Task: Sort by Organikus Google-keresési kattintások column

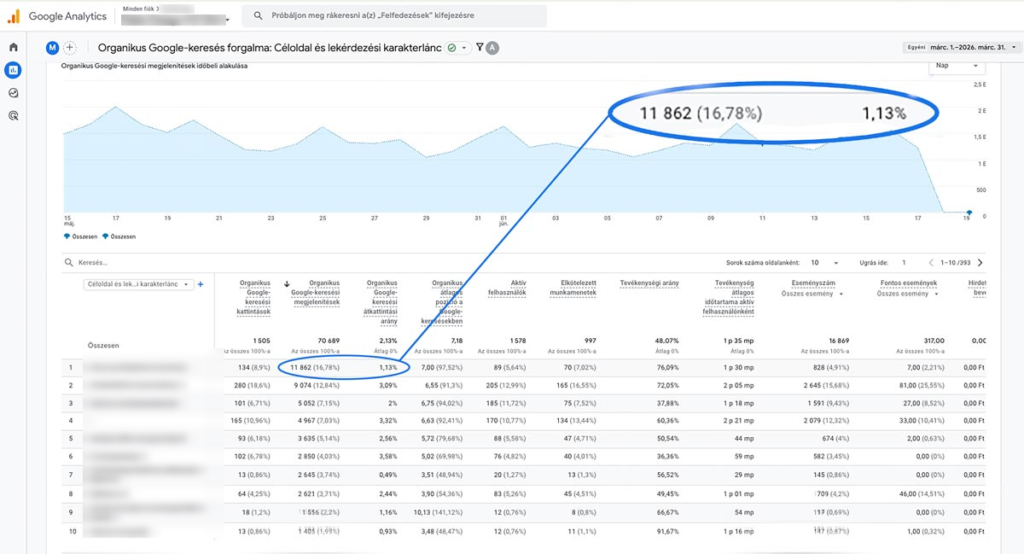Action: pyautogui.click(x=254, y=297)
